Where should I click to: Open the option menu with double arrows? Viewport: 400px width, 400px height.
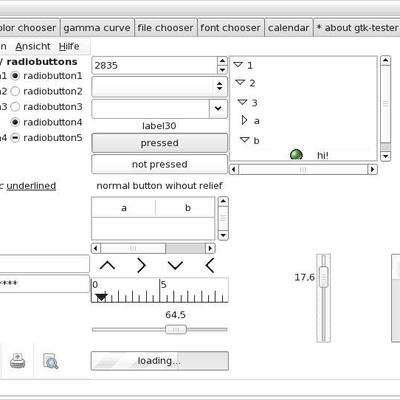click(x=159, y=86)
